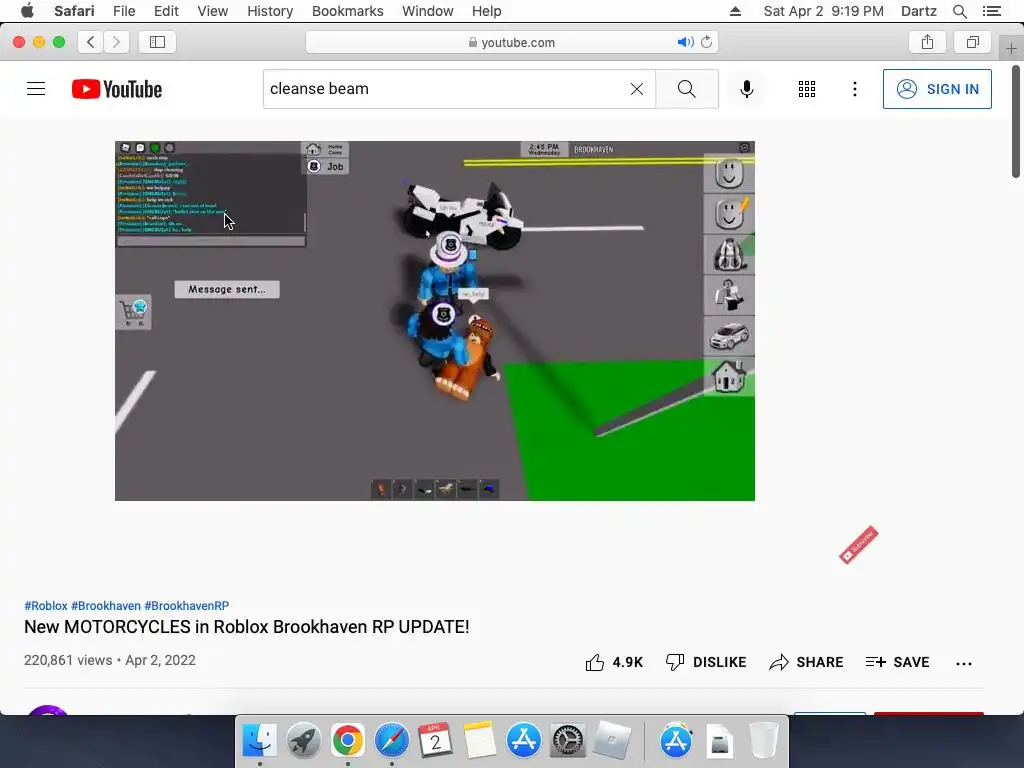Go to the YouTube home logo
Screen dimensions: 1024x768
(x=117, y=89)
